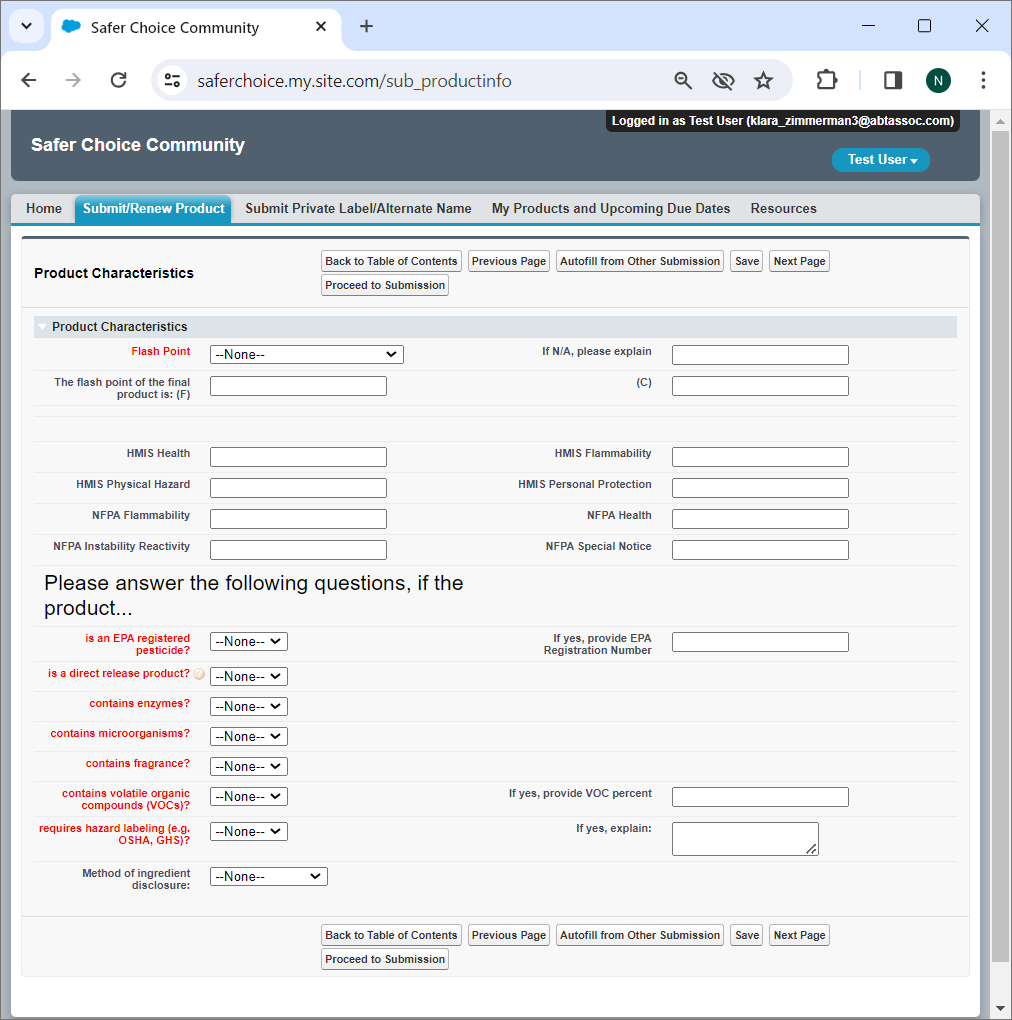Toggle the browser side panel icon
Screen dimensions: 1012x1020
pos(892,80)
